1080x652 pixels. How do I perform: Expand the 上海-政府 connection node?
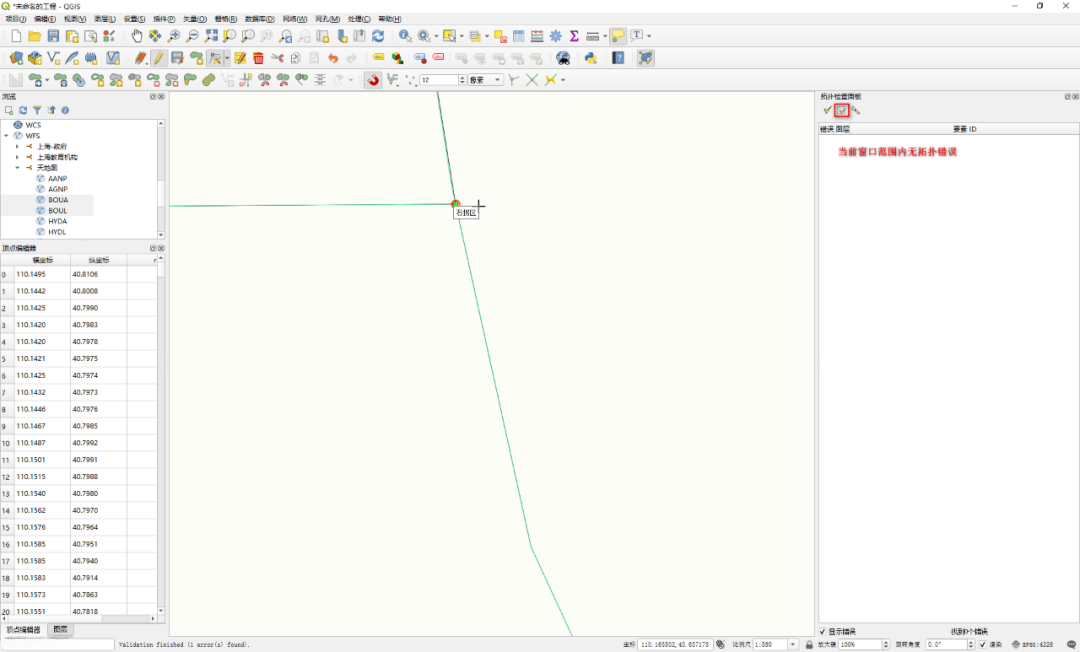click(17, 146)
